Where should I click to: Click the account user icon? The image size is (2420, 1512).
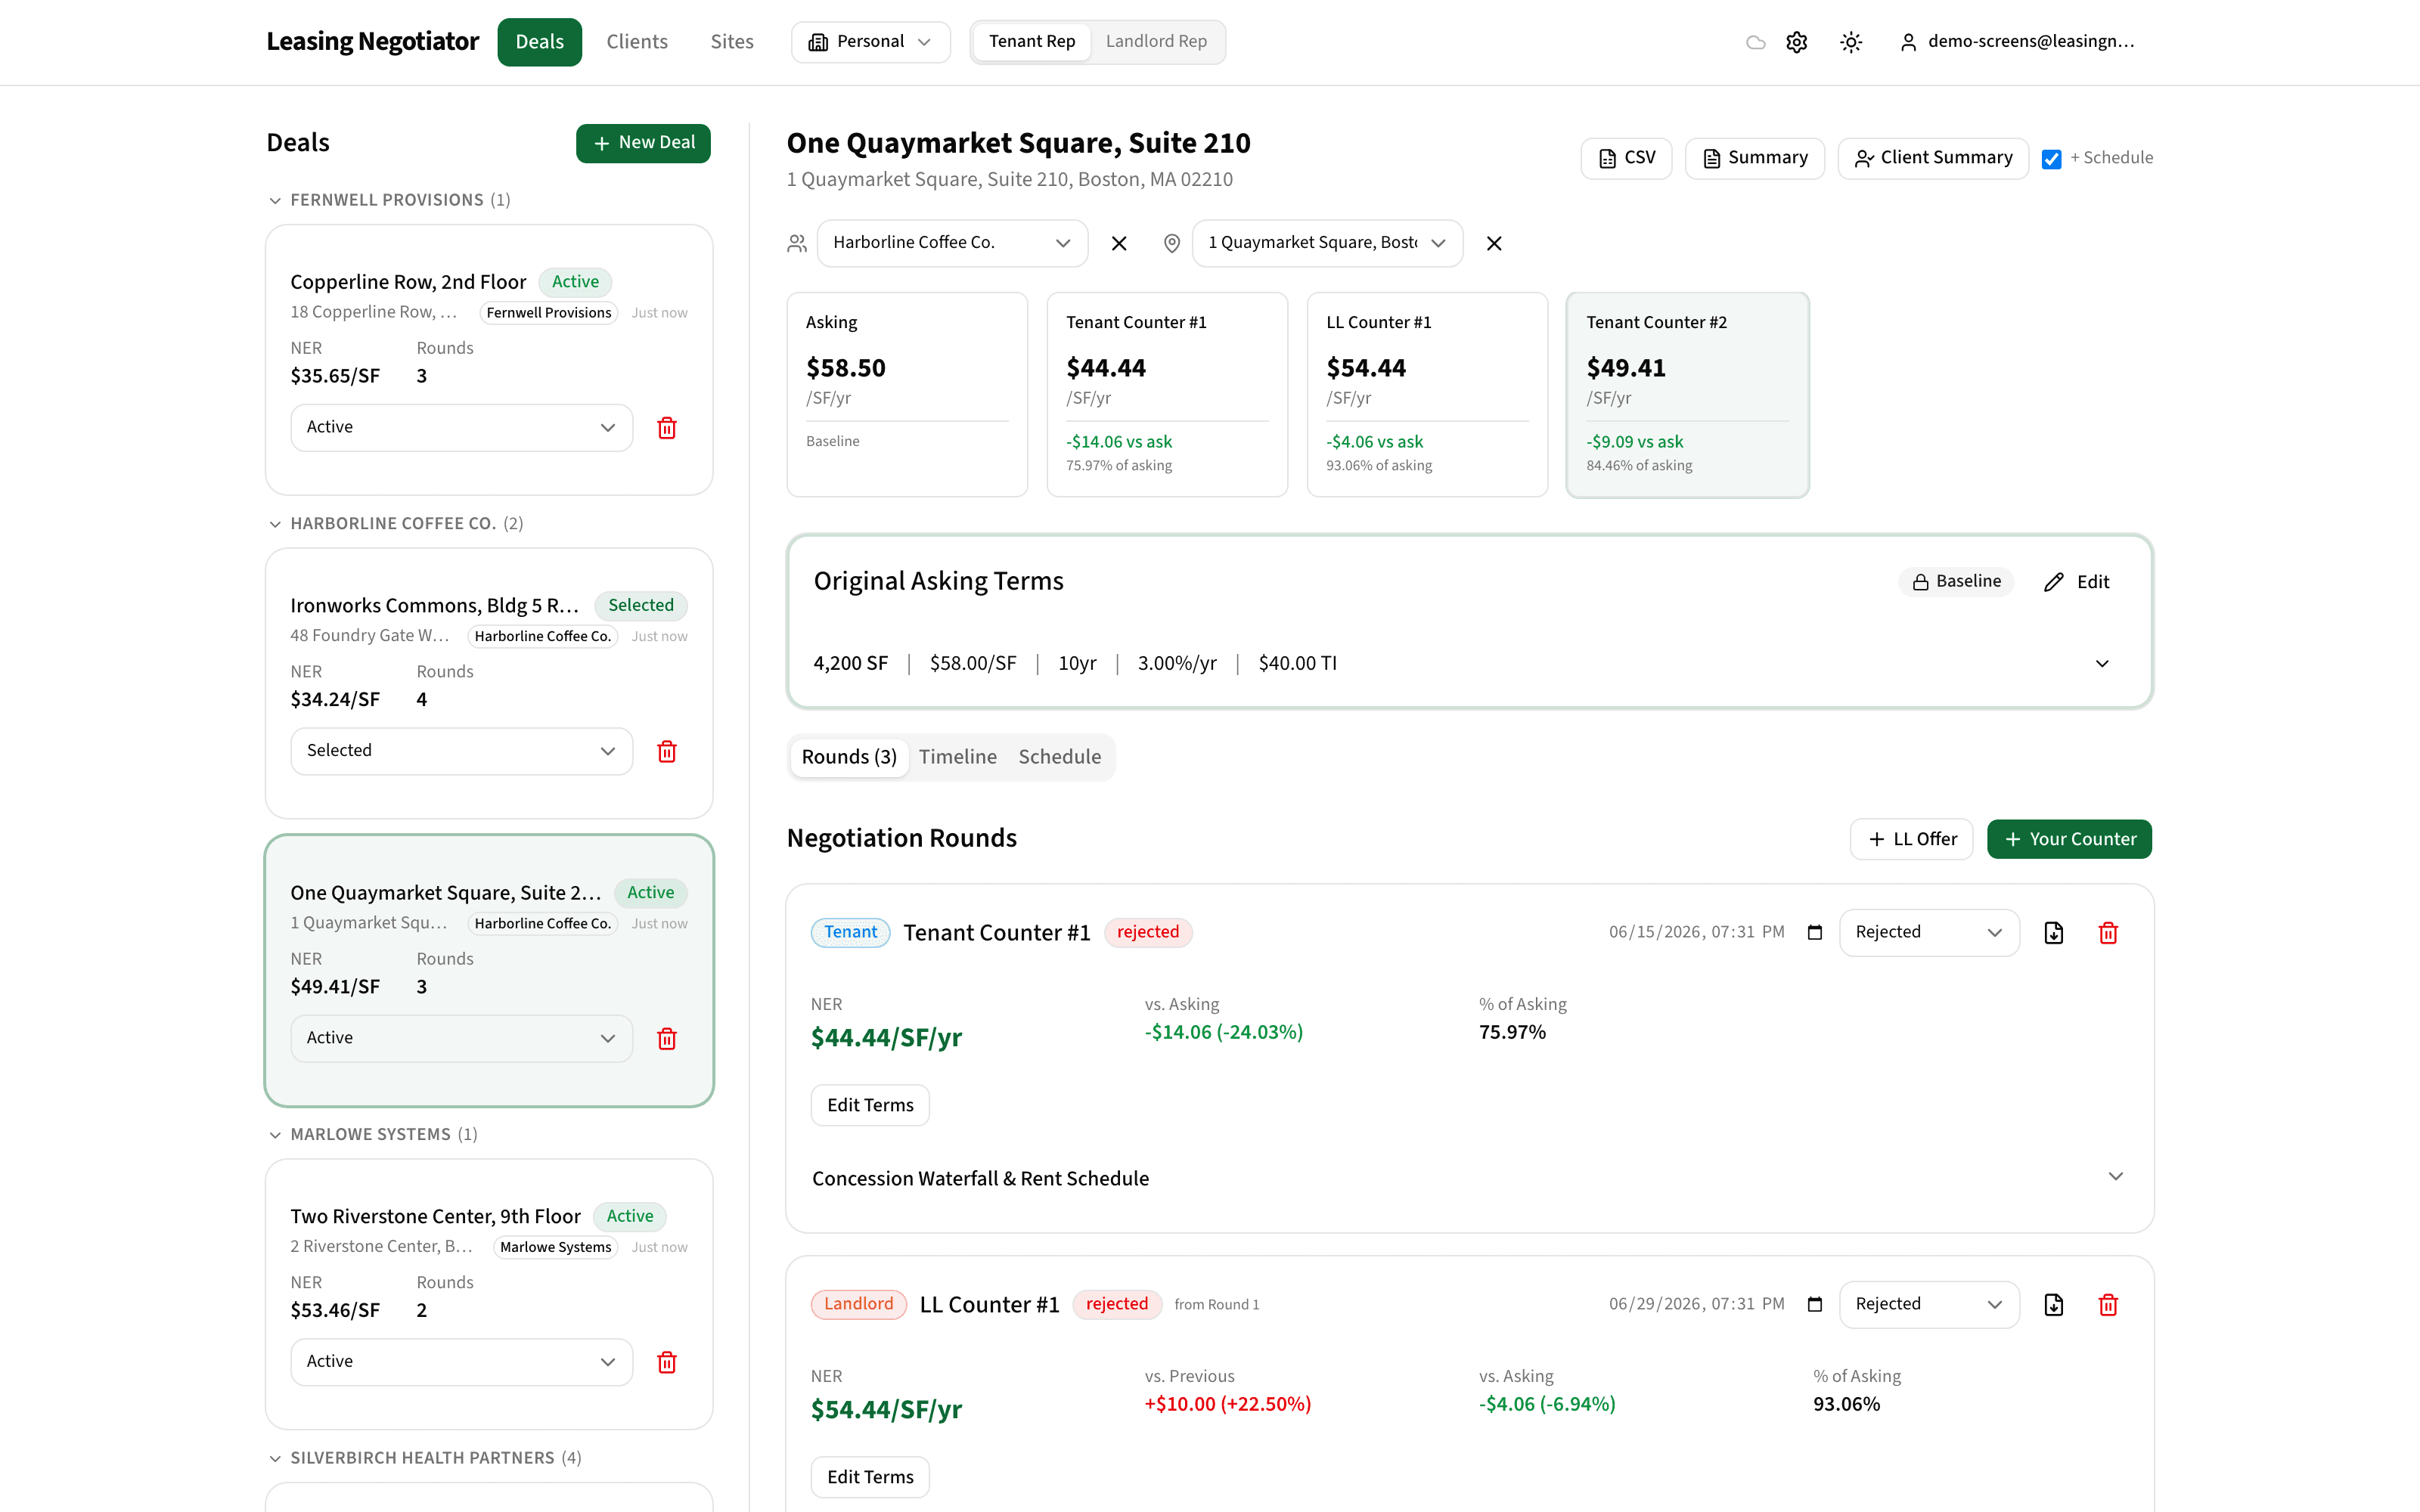pyautogui.click(x=1908, y=42)
